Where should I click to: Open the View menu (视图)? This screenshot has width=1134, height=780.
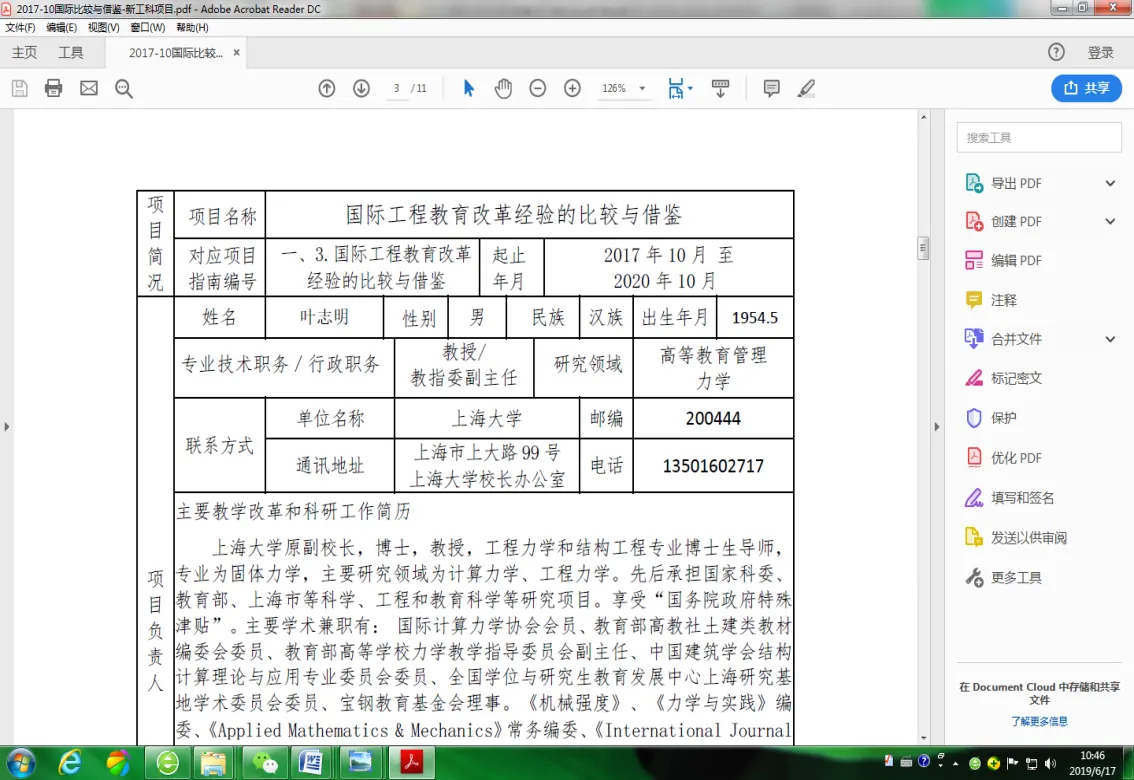103,27
